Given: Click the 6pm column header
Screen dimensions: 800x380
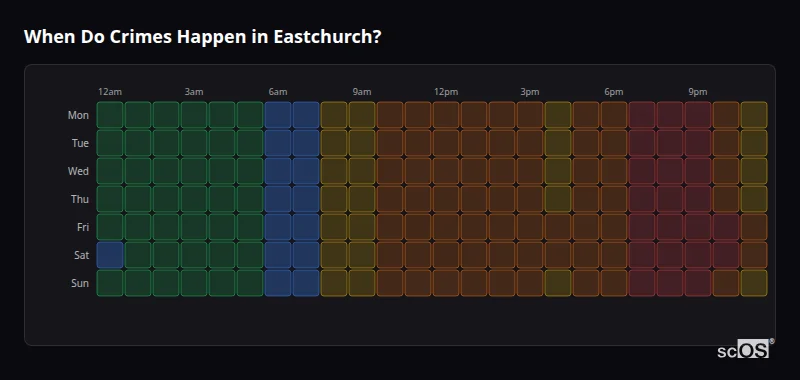Looking at the screenshot, I should click(x=614, y=92).
